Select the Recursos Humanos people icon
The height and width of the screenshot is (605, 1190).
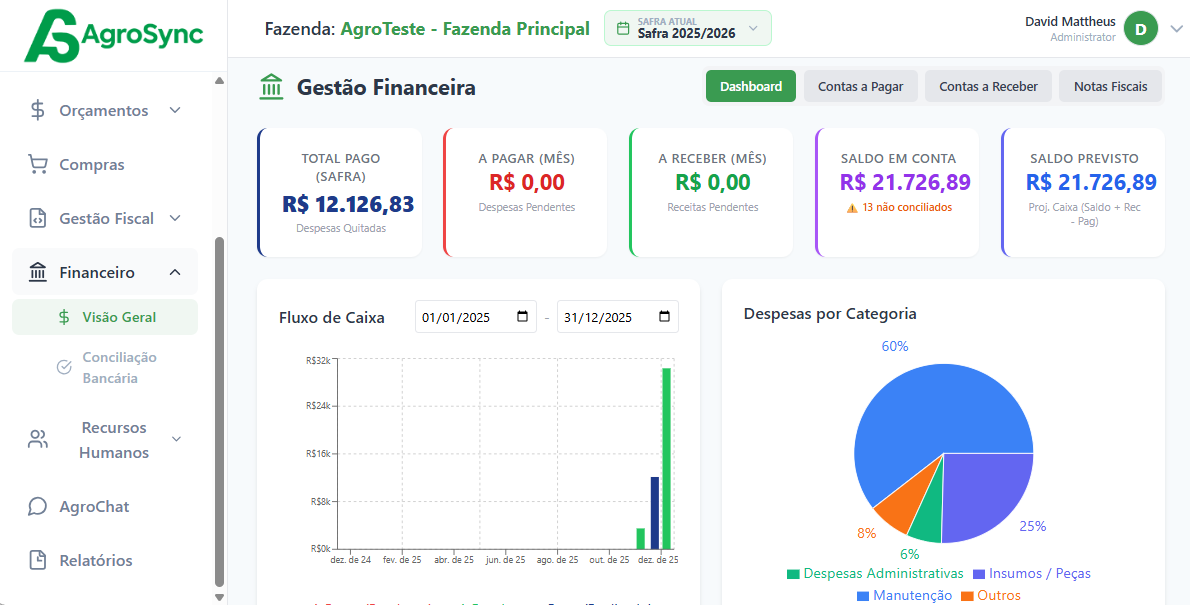(x=39, y=439)
